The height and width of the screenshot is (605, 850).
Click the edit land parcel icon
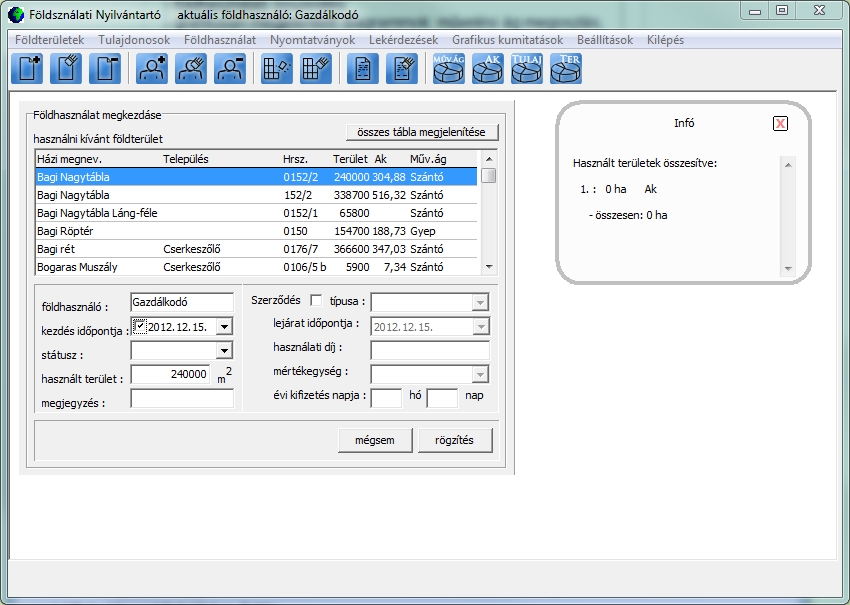[66, 68]
